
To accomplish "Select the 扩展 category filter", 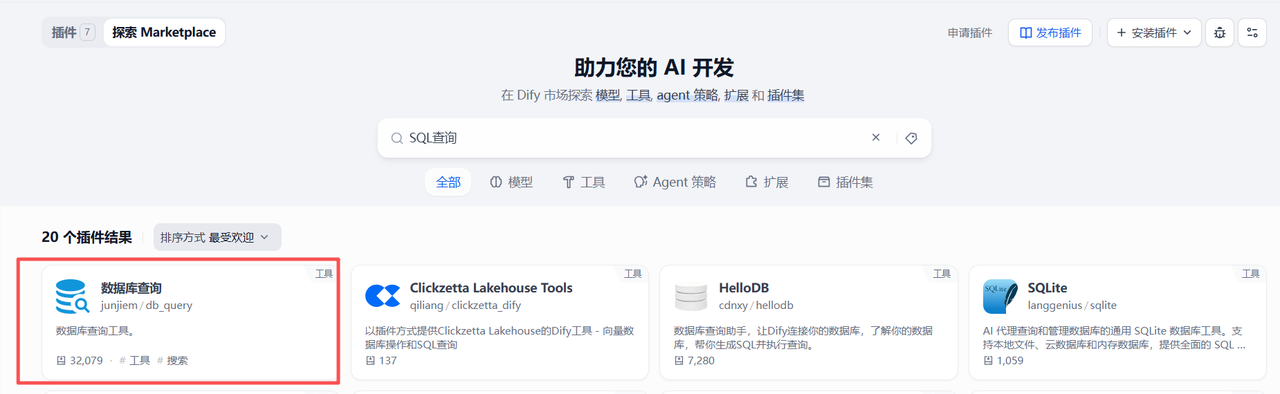I will pos(767,182).
